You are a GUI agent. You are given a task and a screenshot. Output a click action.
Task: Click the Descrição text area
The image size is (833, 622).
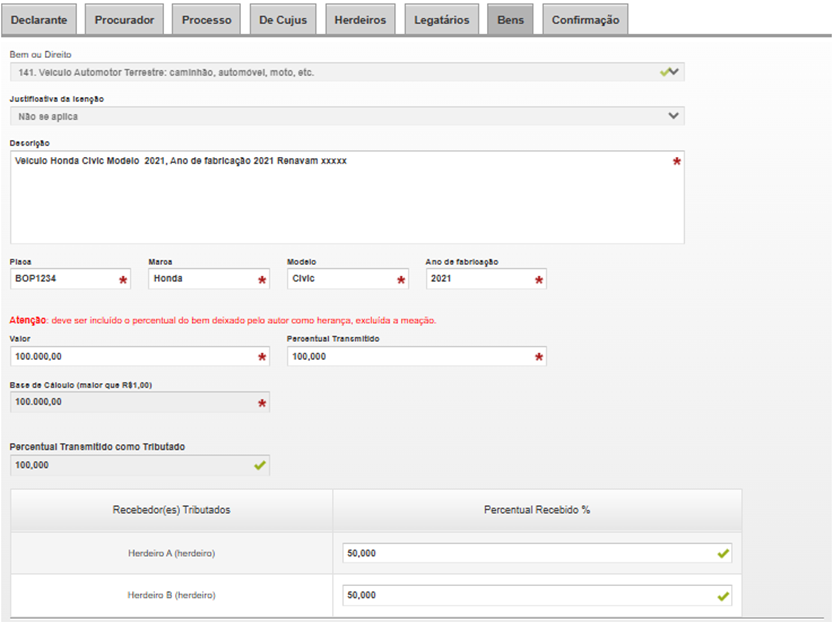(x=340, y=200)
